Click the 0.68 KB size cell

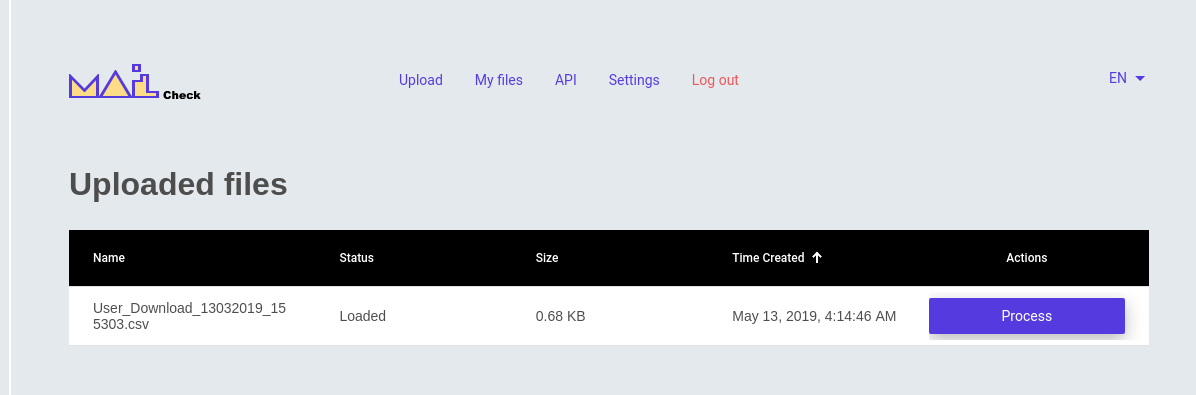[561, 316]
